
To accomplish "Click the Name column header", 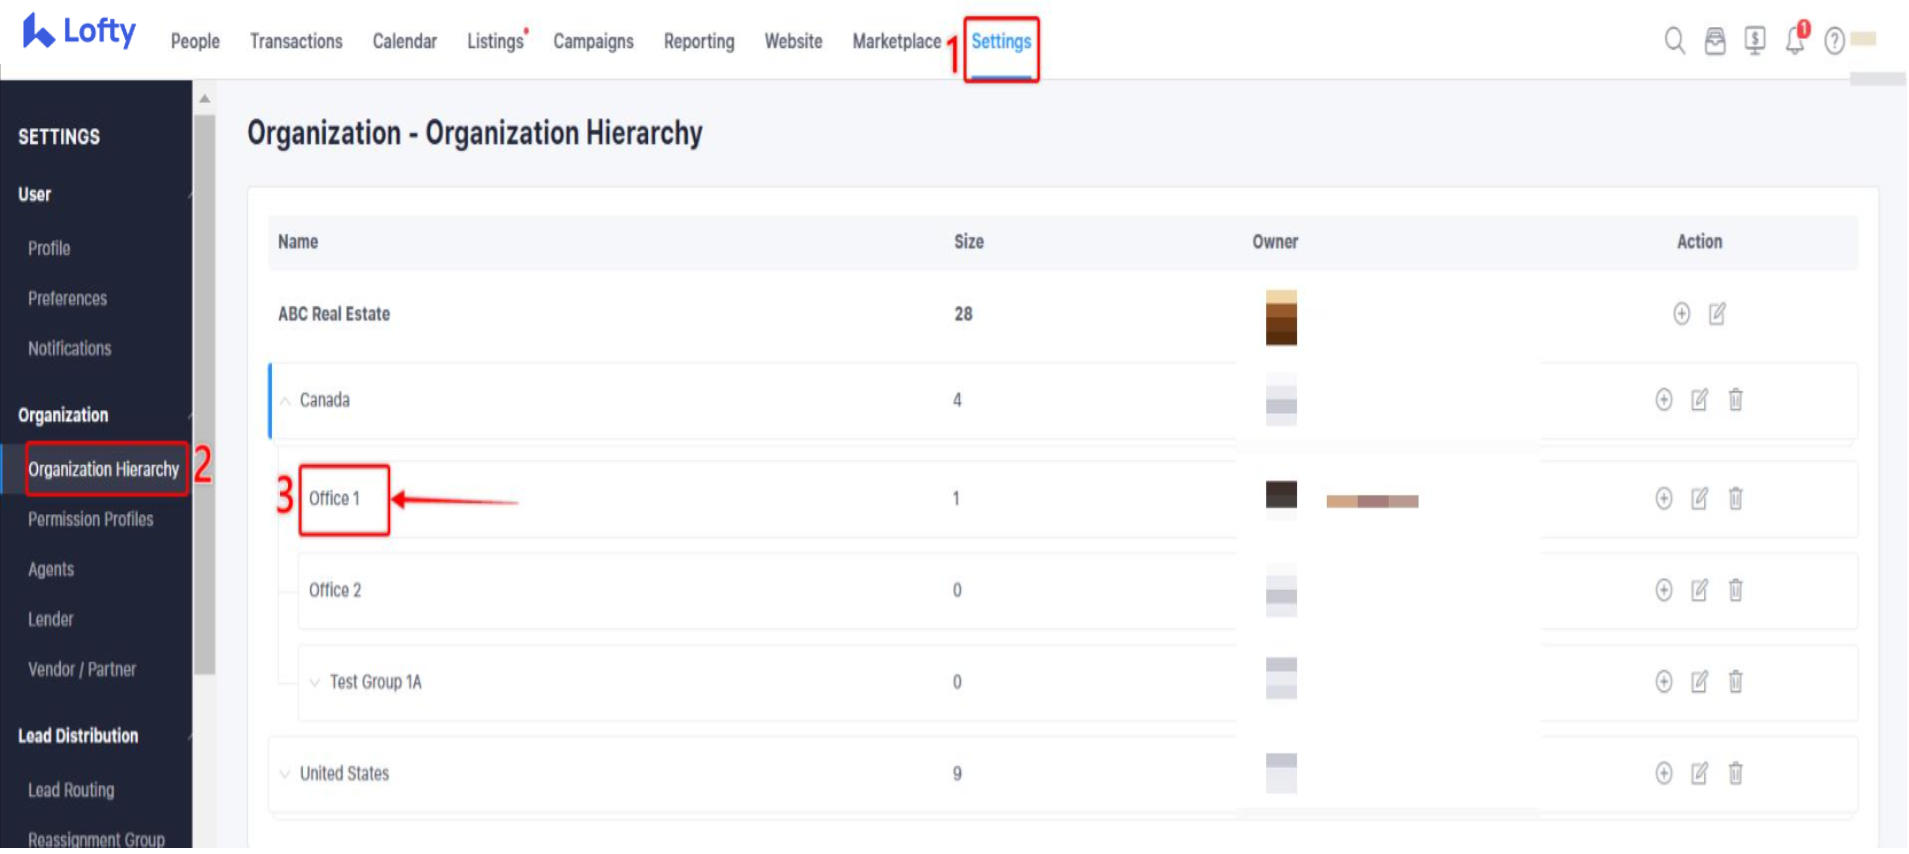I will tap(298, 242).
